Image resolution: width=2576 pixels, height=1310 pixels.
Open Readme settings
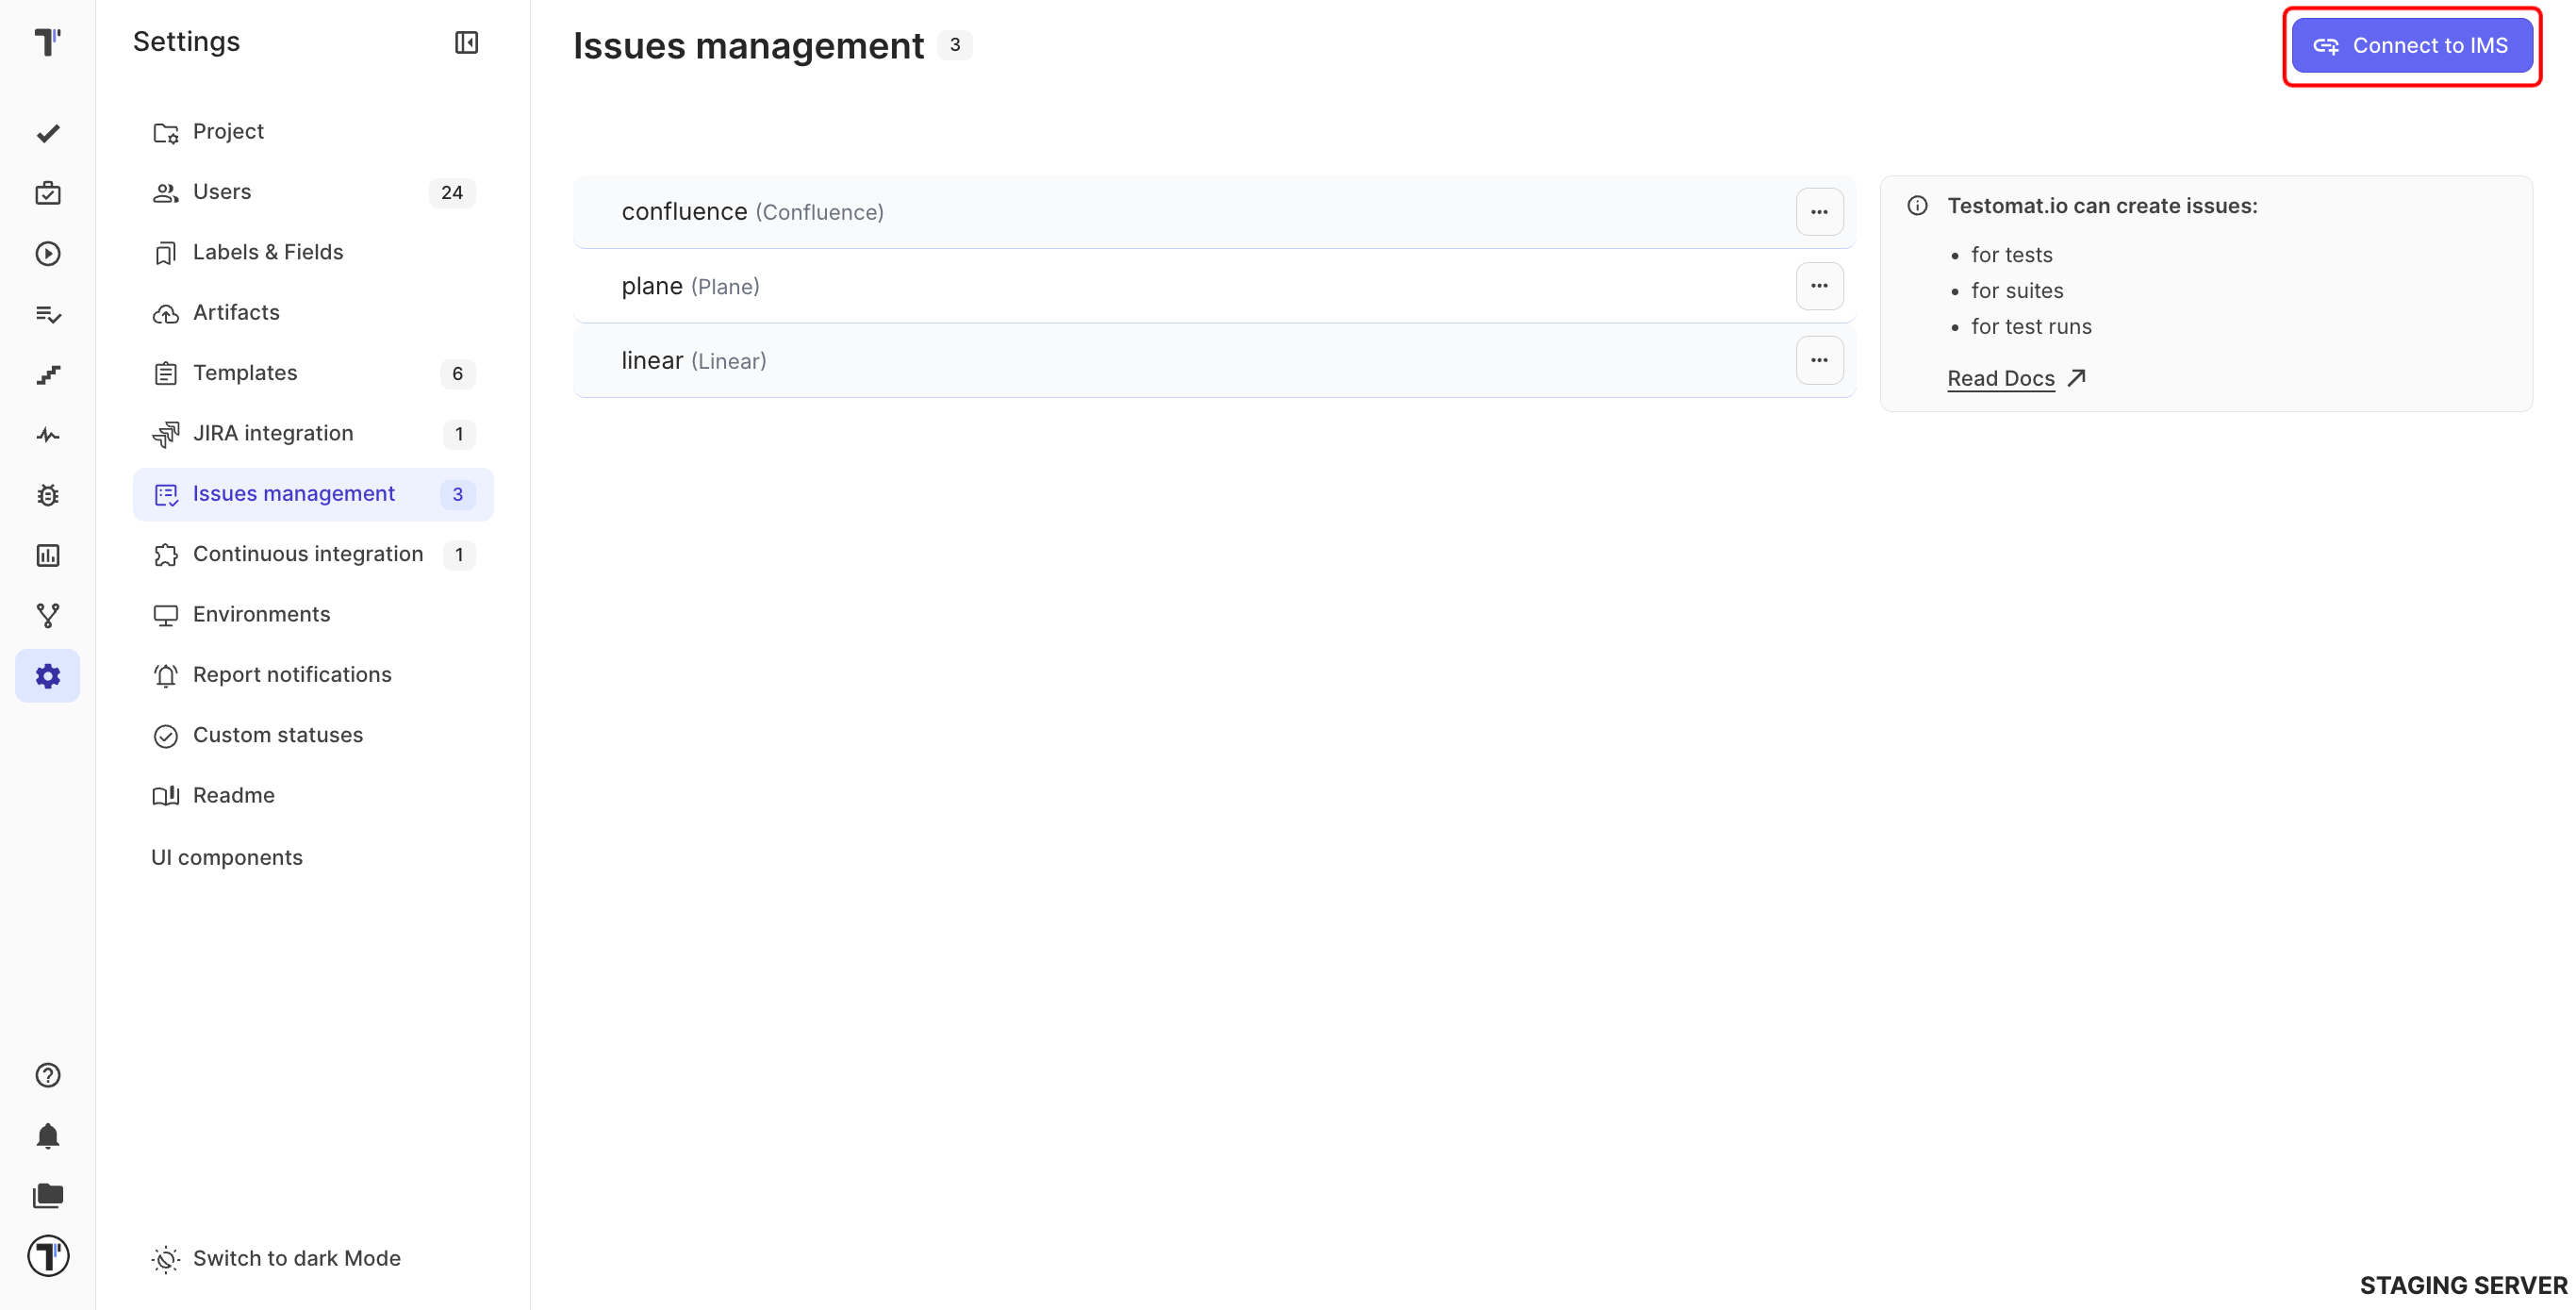(x=313, y=796)
